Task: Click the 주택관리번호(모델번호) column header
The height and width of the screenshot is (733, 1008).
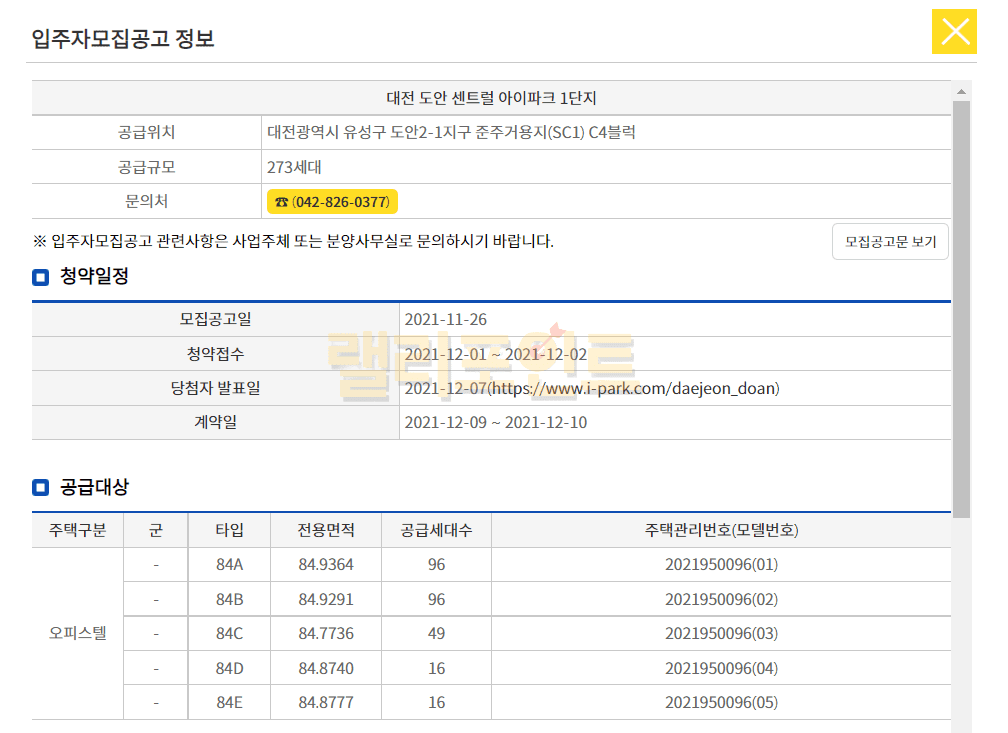Action: [x=720, y=530]
